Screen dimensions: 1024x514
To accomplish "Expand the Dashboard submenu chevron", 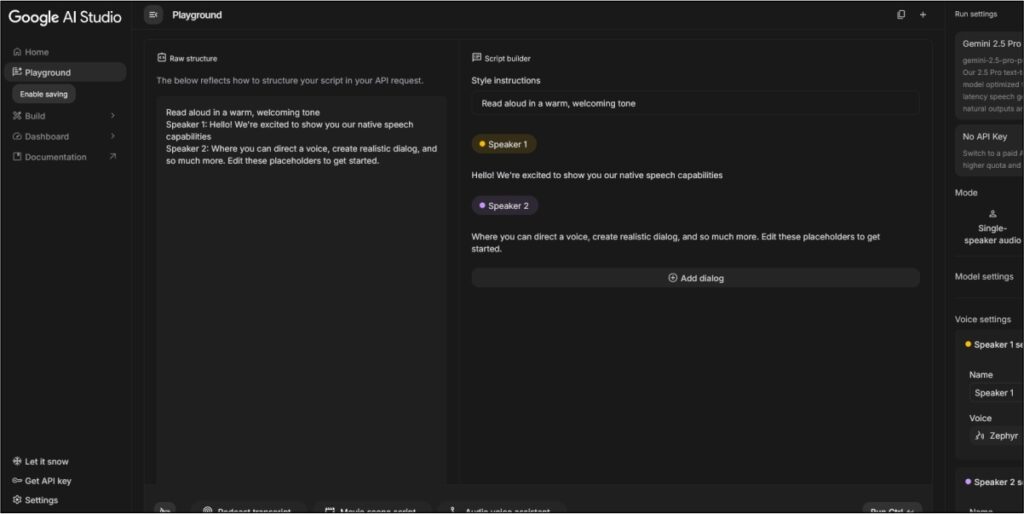I will point(112,137).
